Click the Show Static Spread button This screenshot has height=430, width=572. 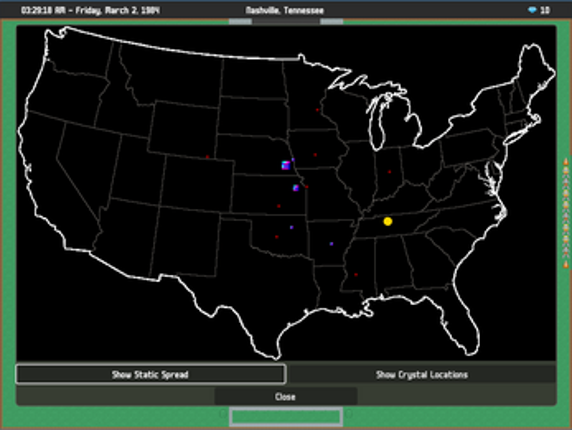click(x=151, y=374)
